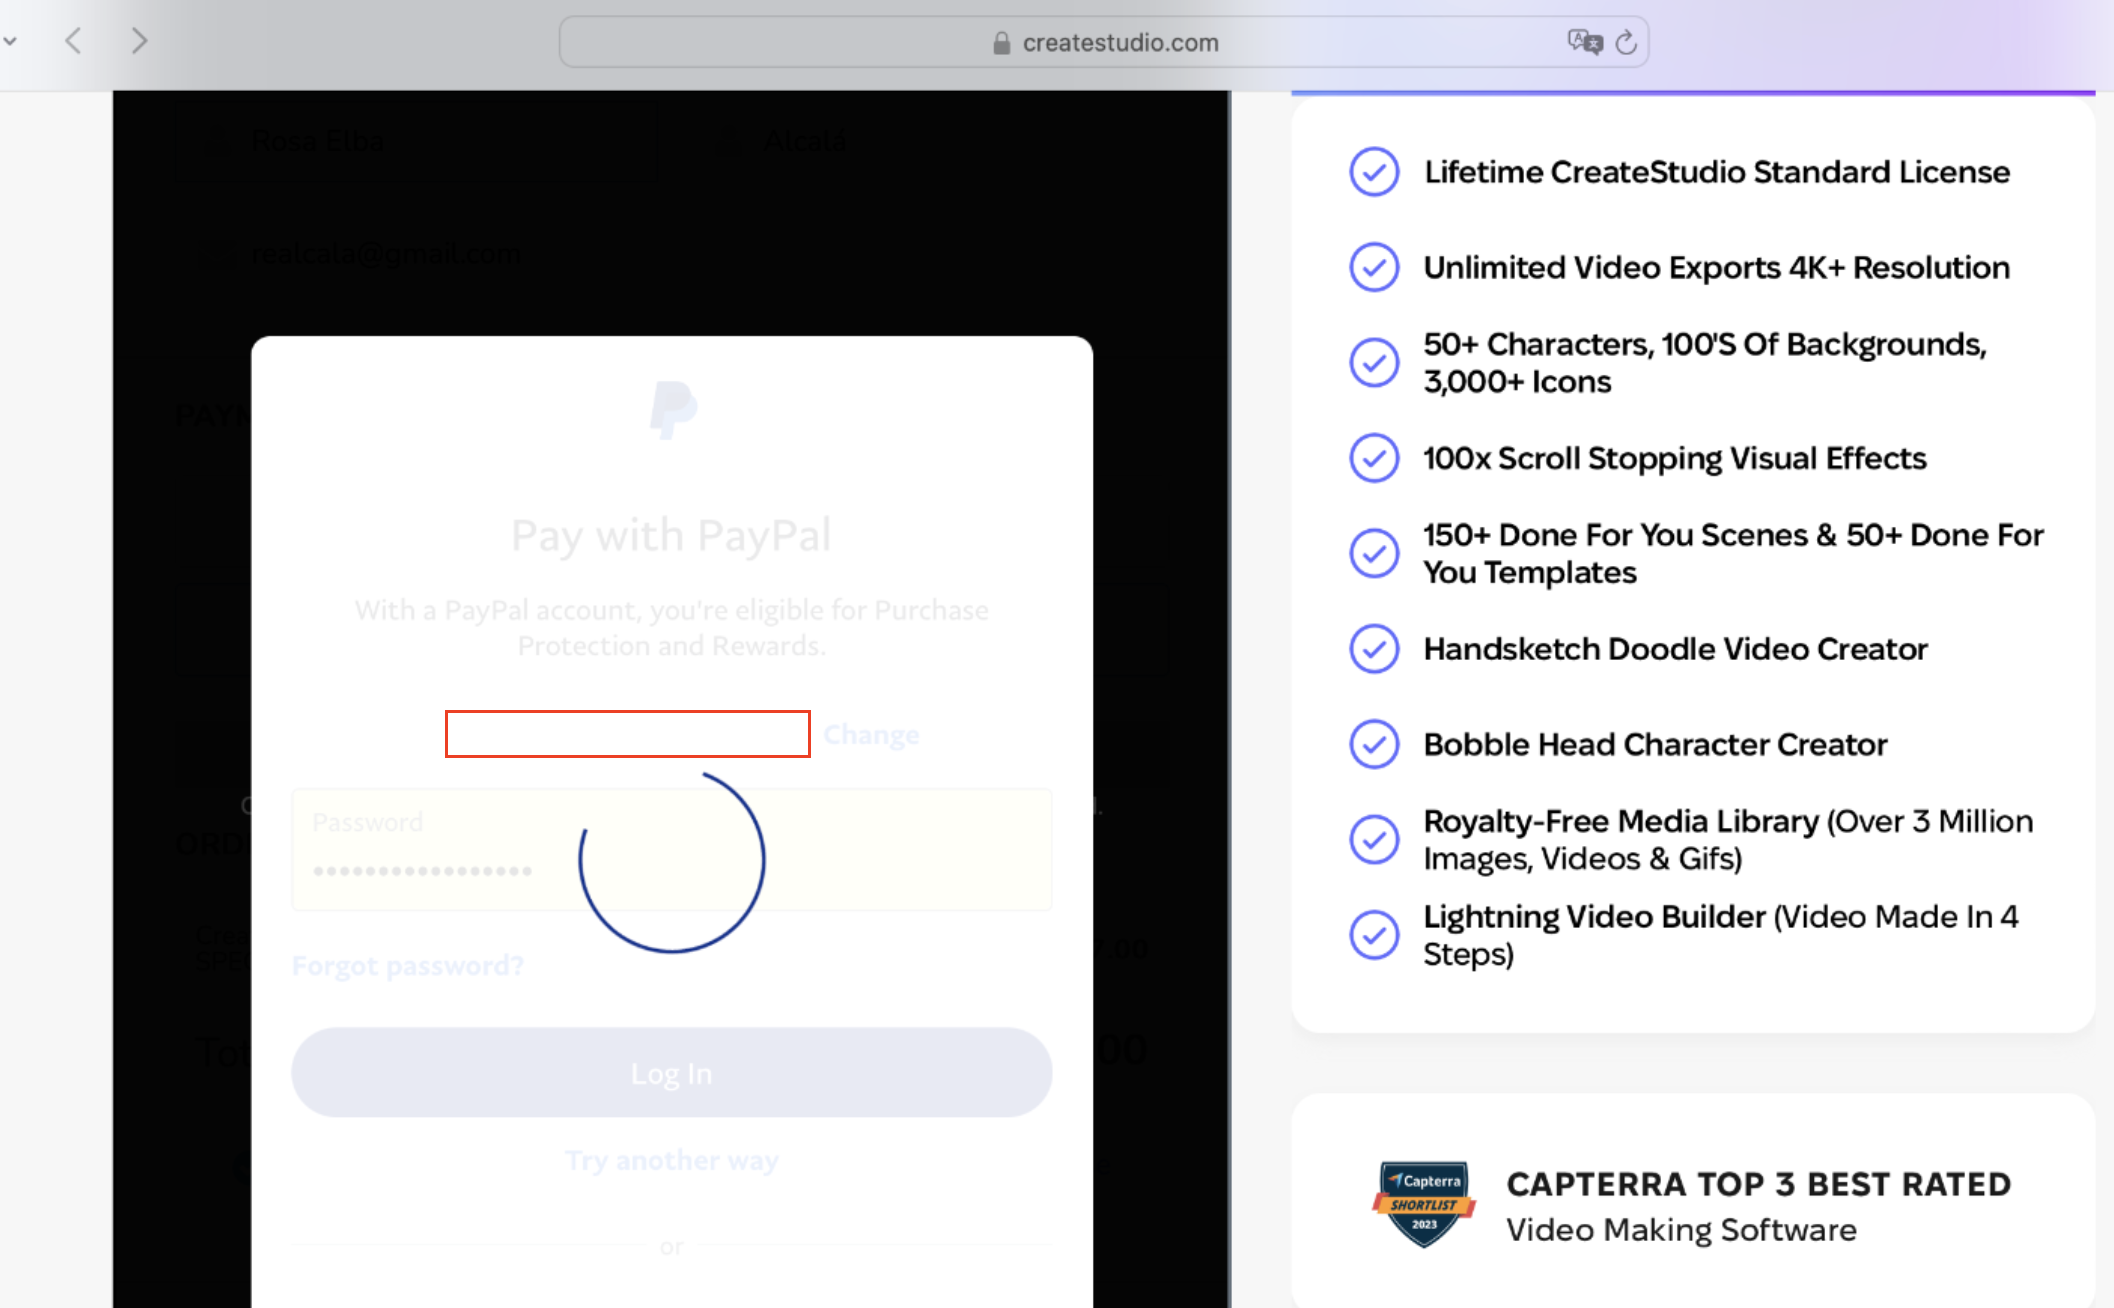Click the 'Lifetime CreateStudio Standard License' text
2114x1308 pixels.
point(1716,172)
